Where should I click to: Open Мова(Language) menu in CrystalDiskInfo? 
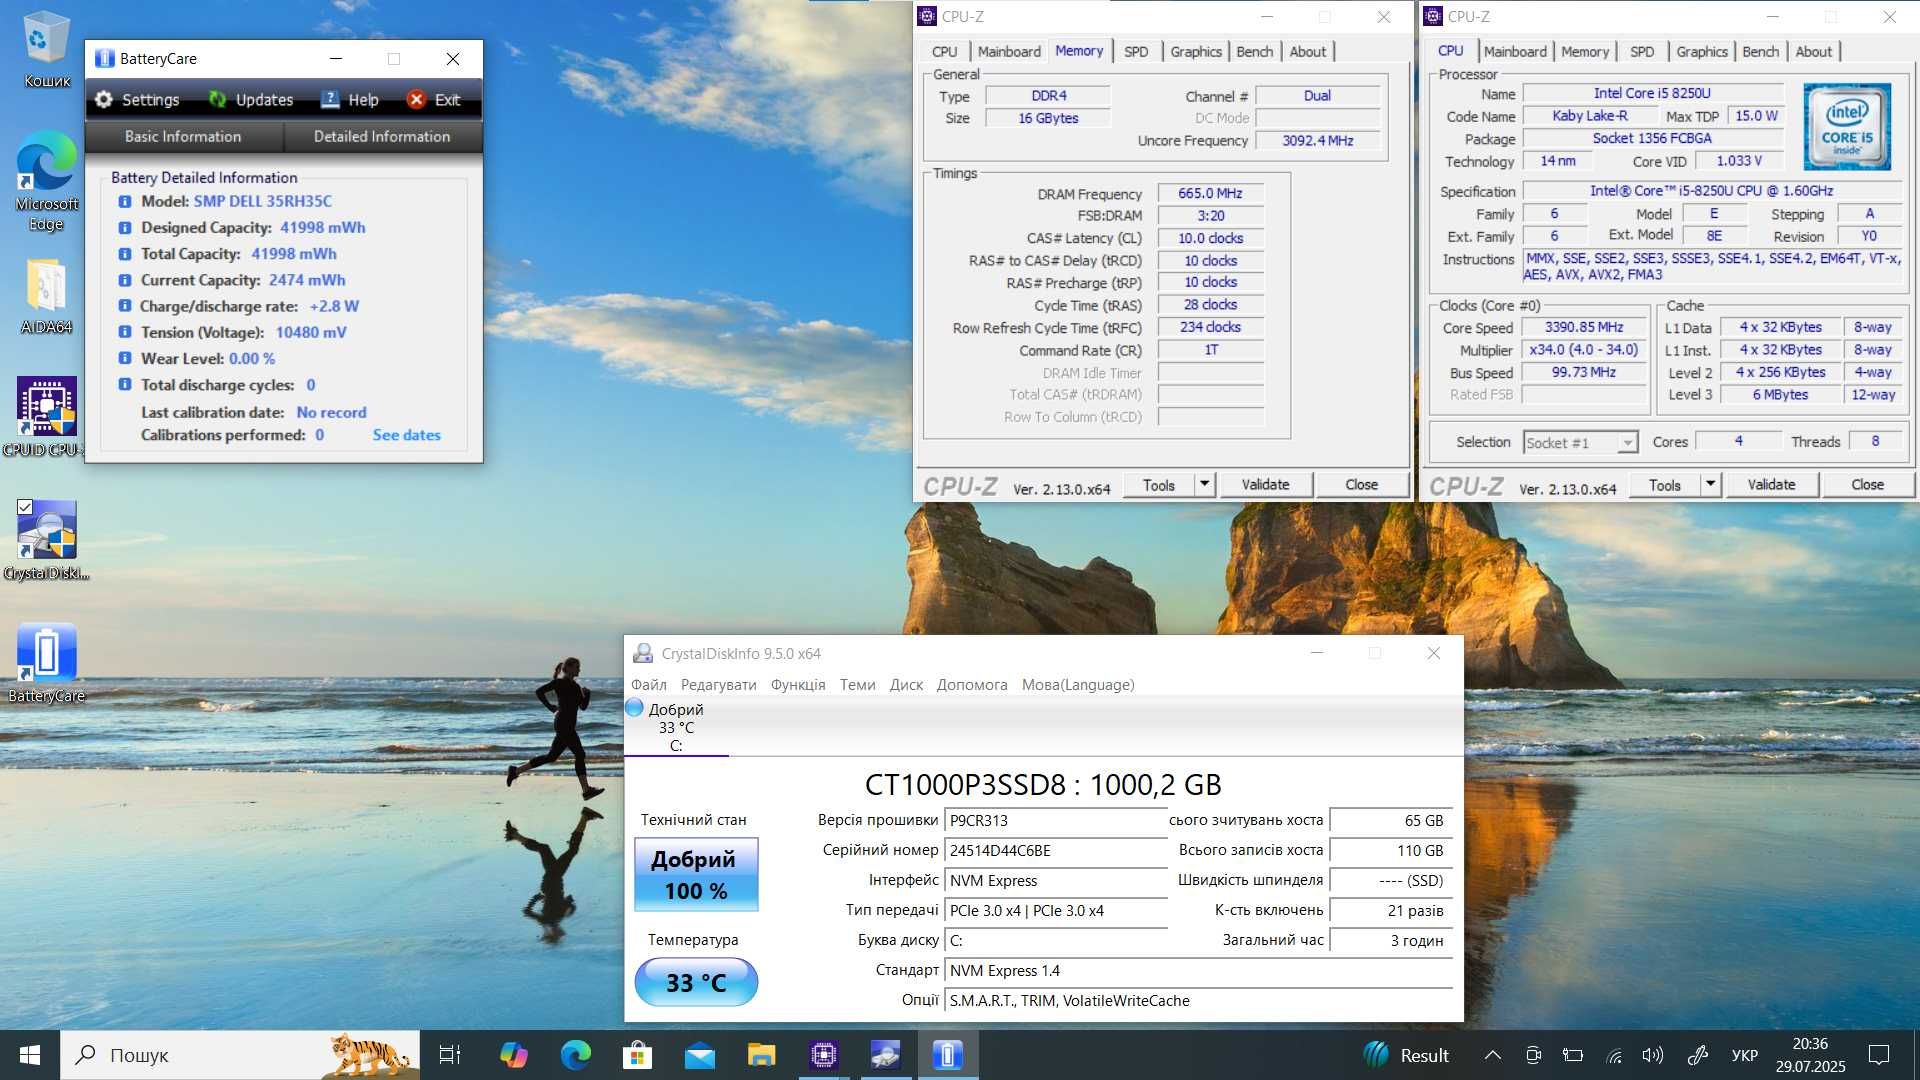(1078, 684)
